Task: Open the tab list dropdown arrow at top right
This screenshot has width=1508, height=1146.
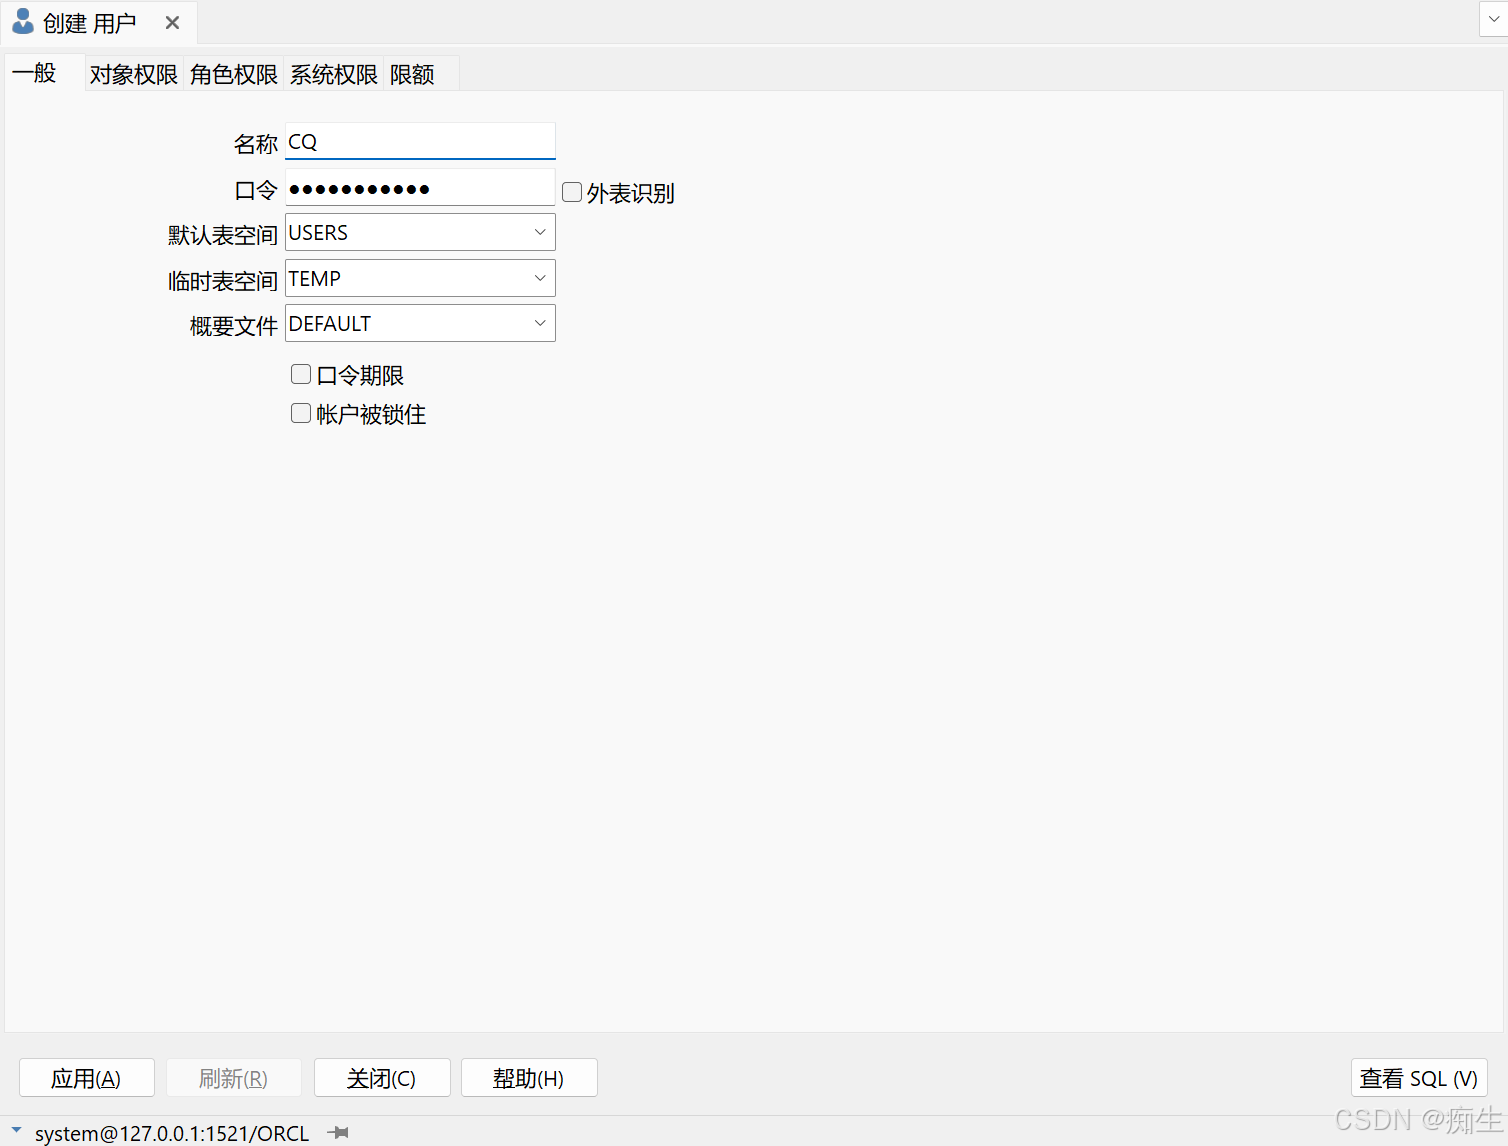Action: (1494, 19)
